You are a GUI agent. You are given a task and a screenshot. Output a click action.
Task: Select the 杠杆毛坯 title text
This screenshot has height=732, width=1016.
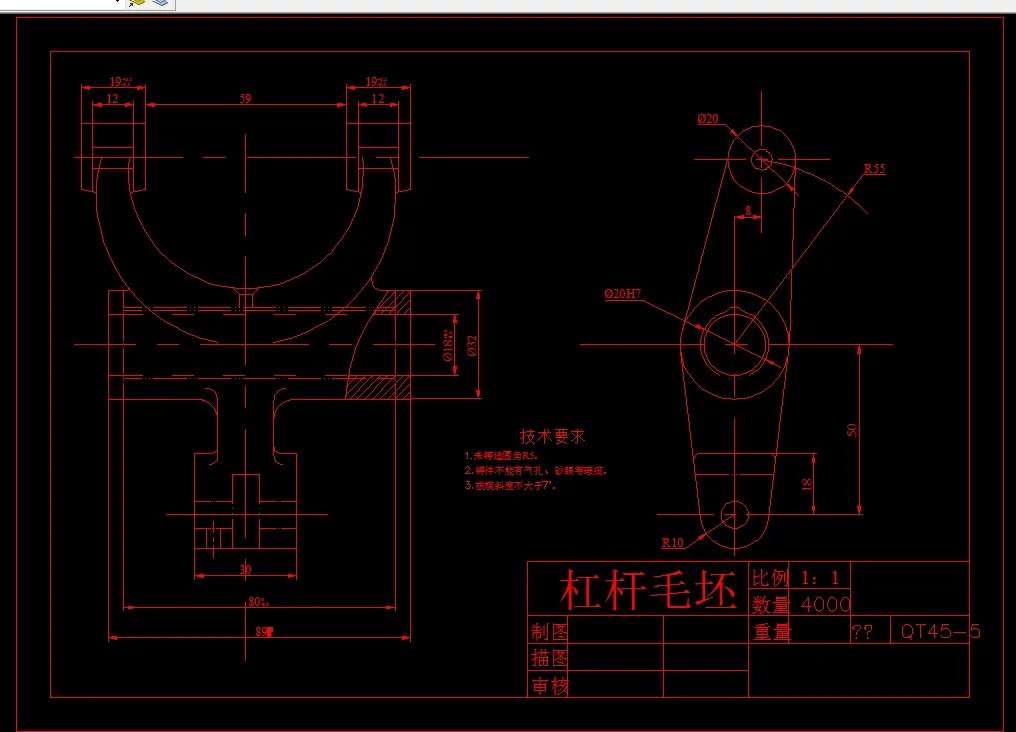647,589
